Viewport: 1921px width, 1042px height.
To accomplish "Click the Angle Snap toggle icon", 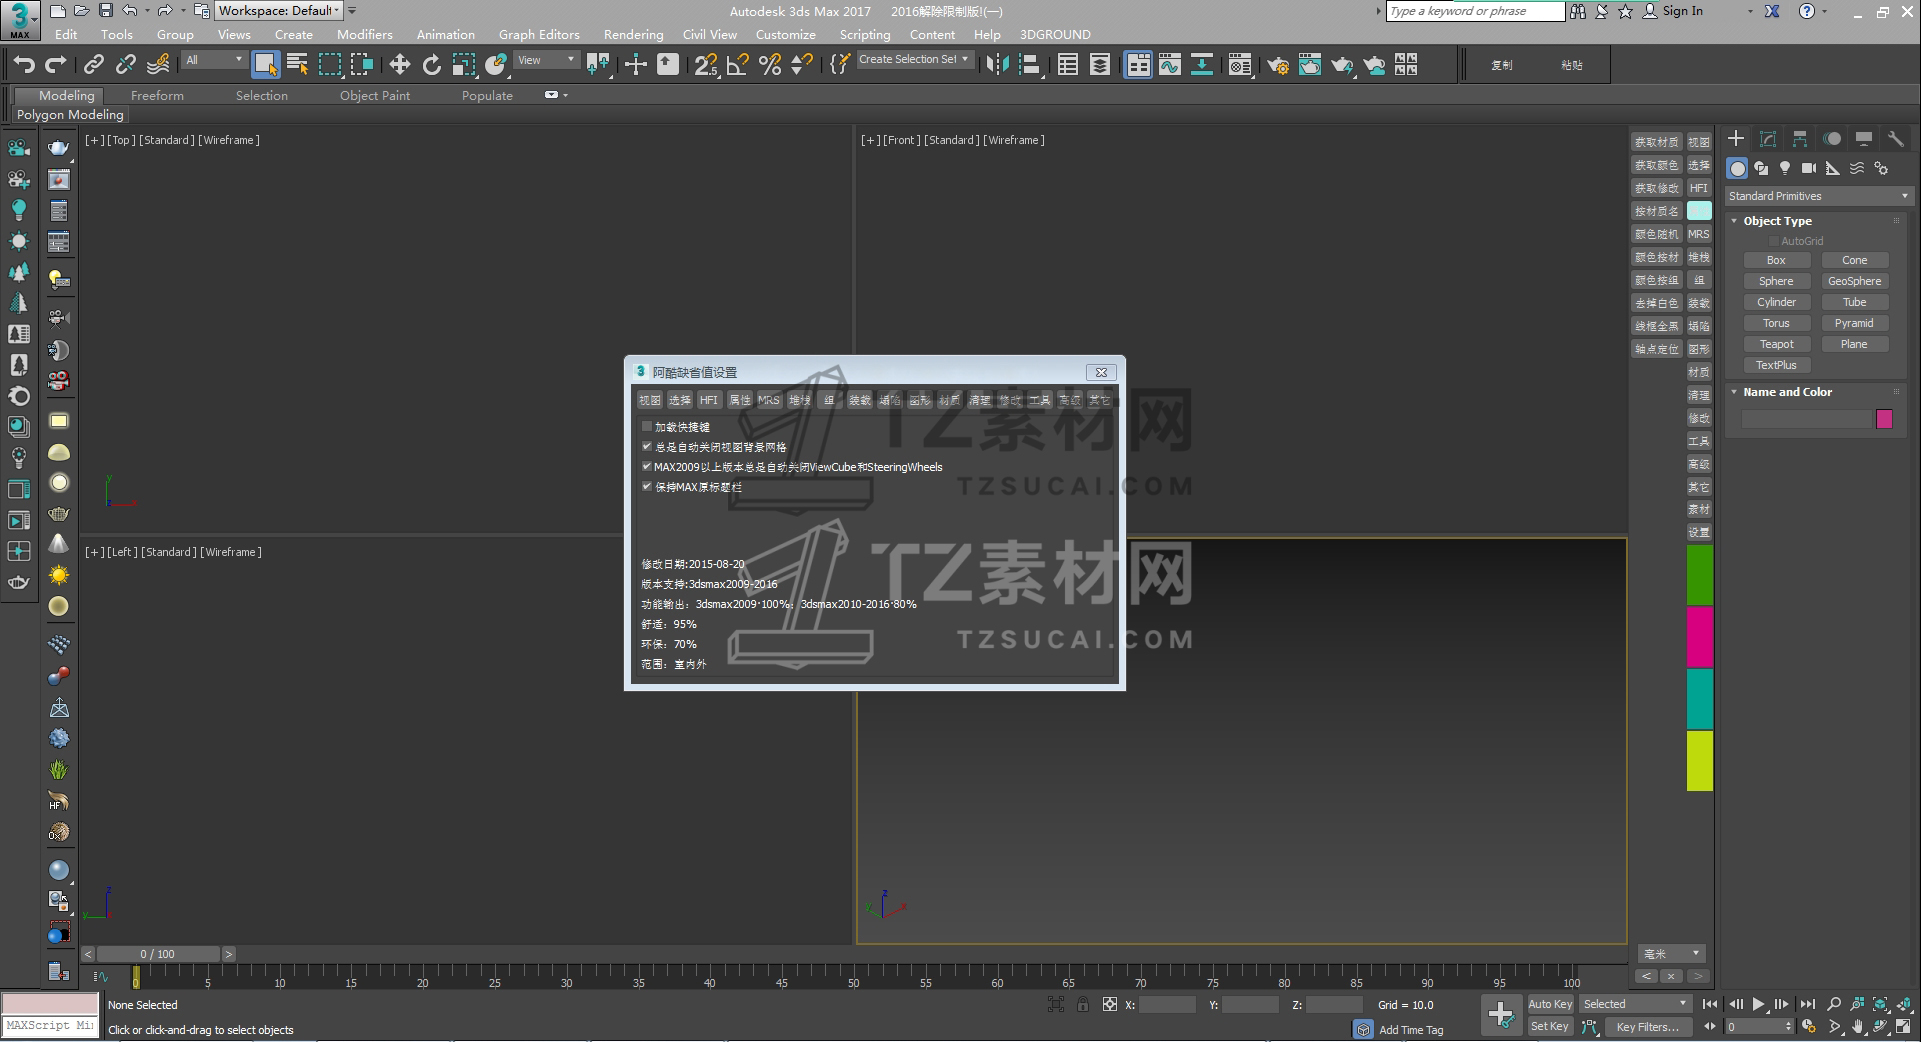I will pos(738,65).
